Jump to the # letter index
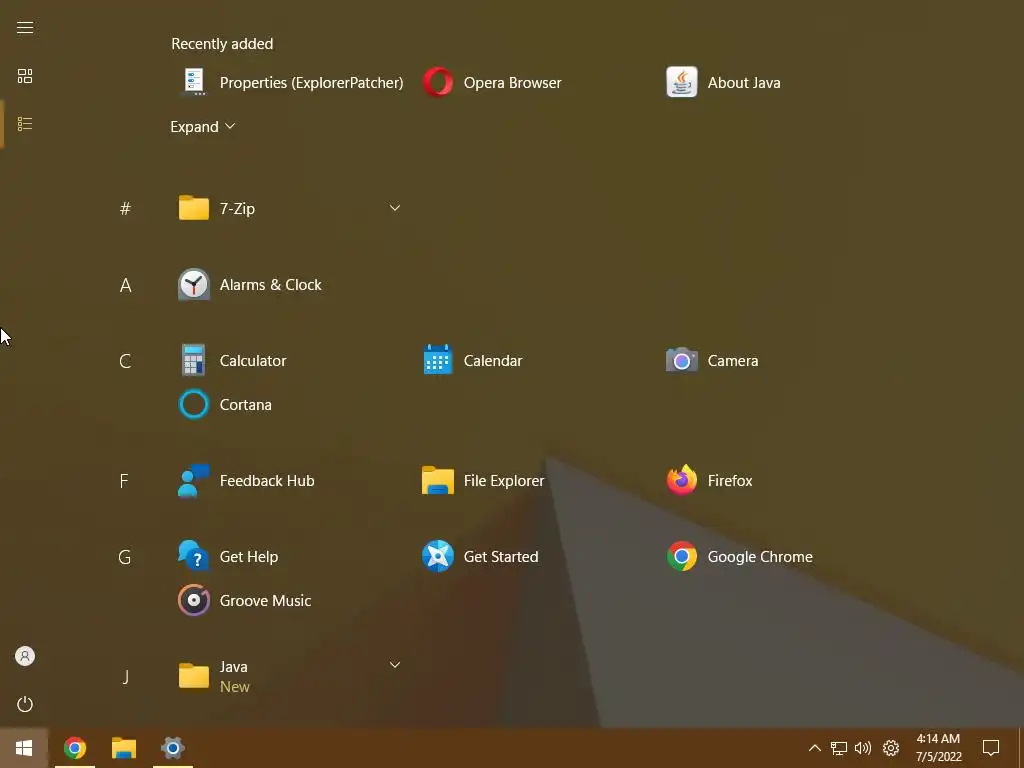Screen dimensions: 1024x768 coord(125,208)
